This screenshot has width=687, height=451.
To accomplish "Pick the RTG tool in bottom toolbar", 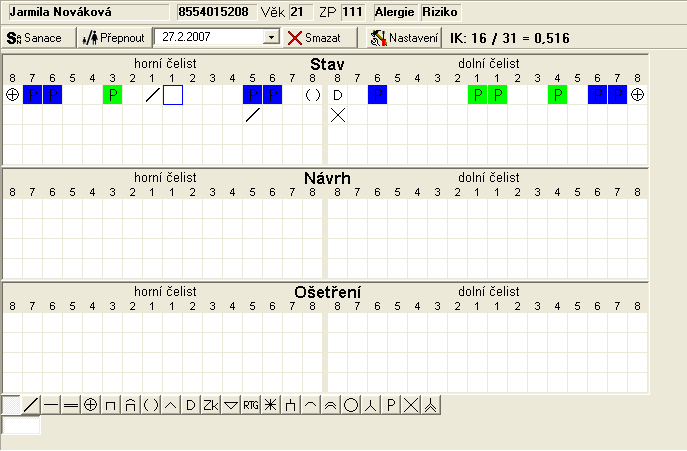I will pos(250,405).
